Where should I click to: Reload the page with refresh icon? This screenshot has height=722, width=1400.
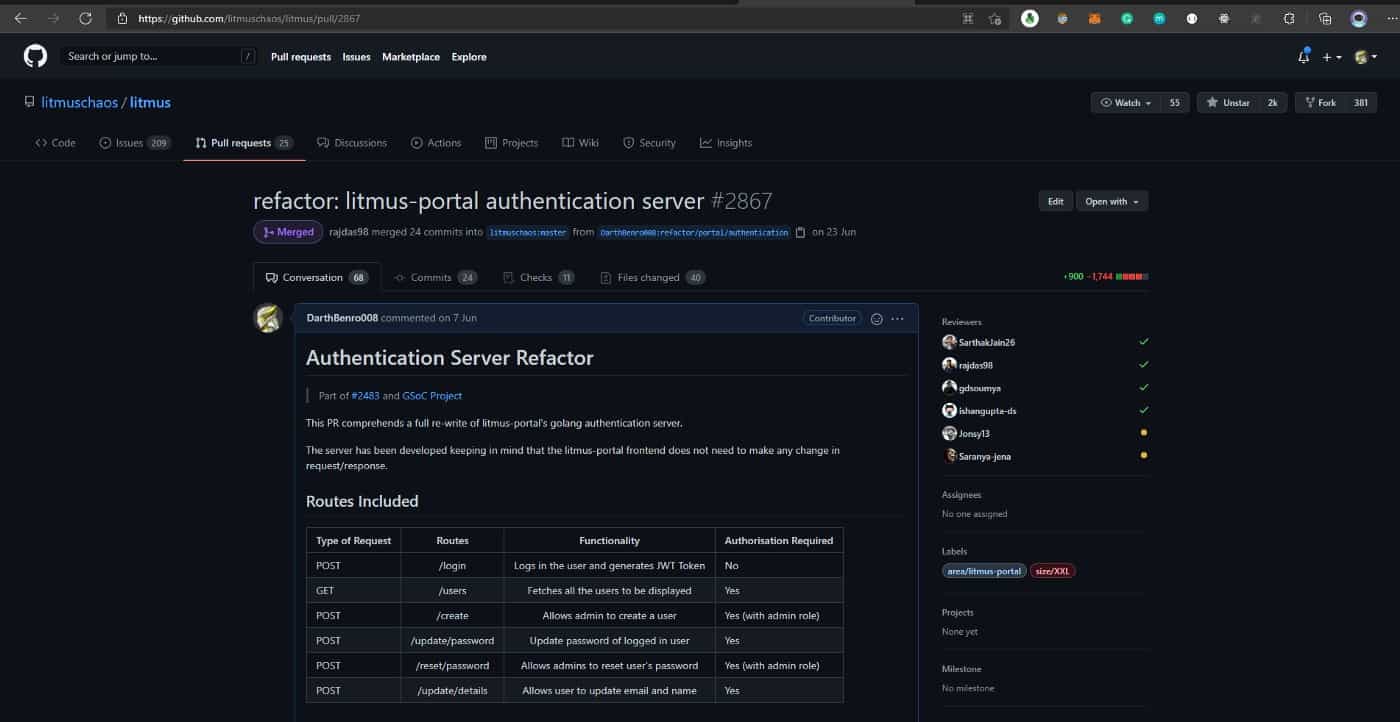pyautogui.click(x=85, y=18)
